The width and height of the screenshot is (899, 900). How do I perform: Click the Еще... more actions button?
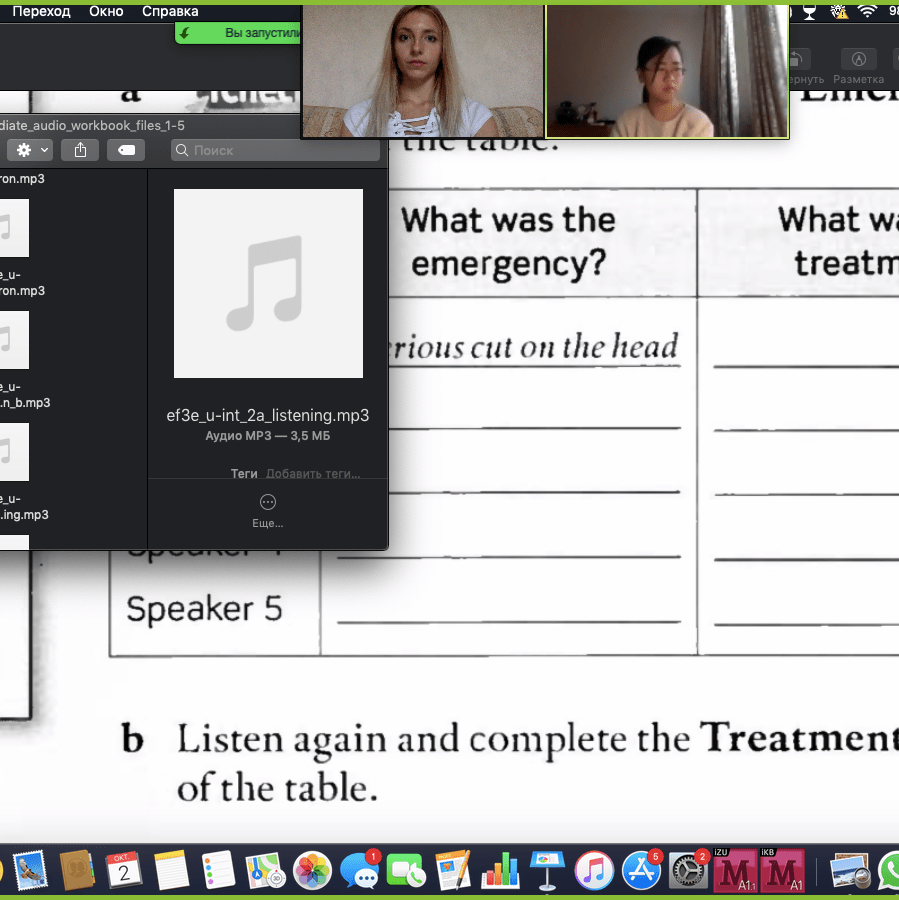pos(268,511)
